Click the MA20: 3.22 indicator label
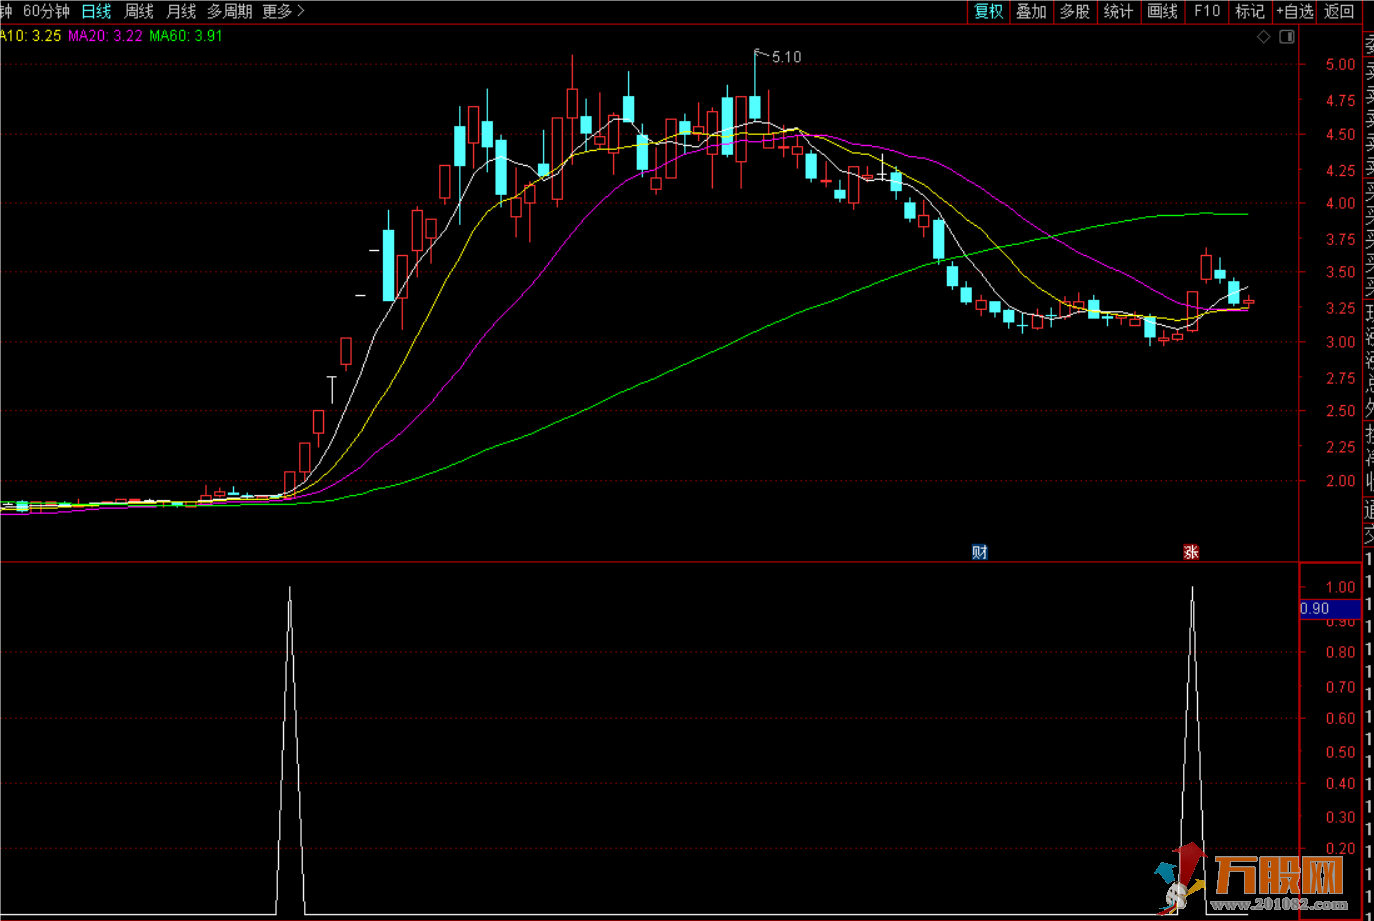Screen dimensions: 1374x921 [x=105, y=36]
